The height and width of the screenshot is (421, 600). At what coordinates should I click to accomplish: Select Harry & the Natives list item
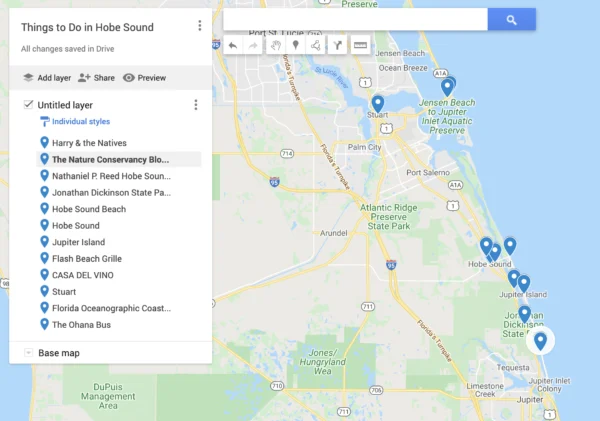click(119, 143)
